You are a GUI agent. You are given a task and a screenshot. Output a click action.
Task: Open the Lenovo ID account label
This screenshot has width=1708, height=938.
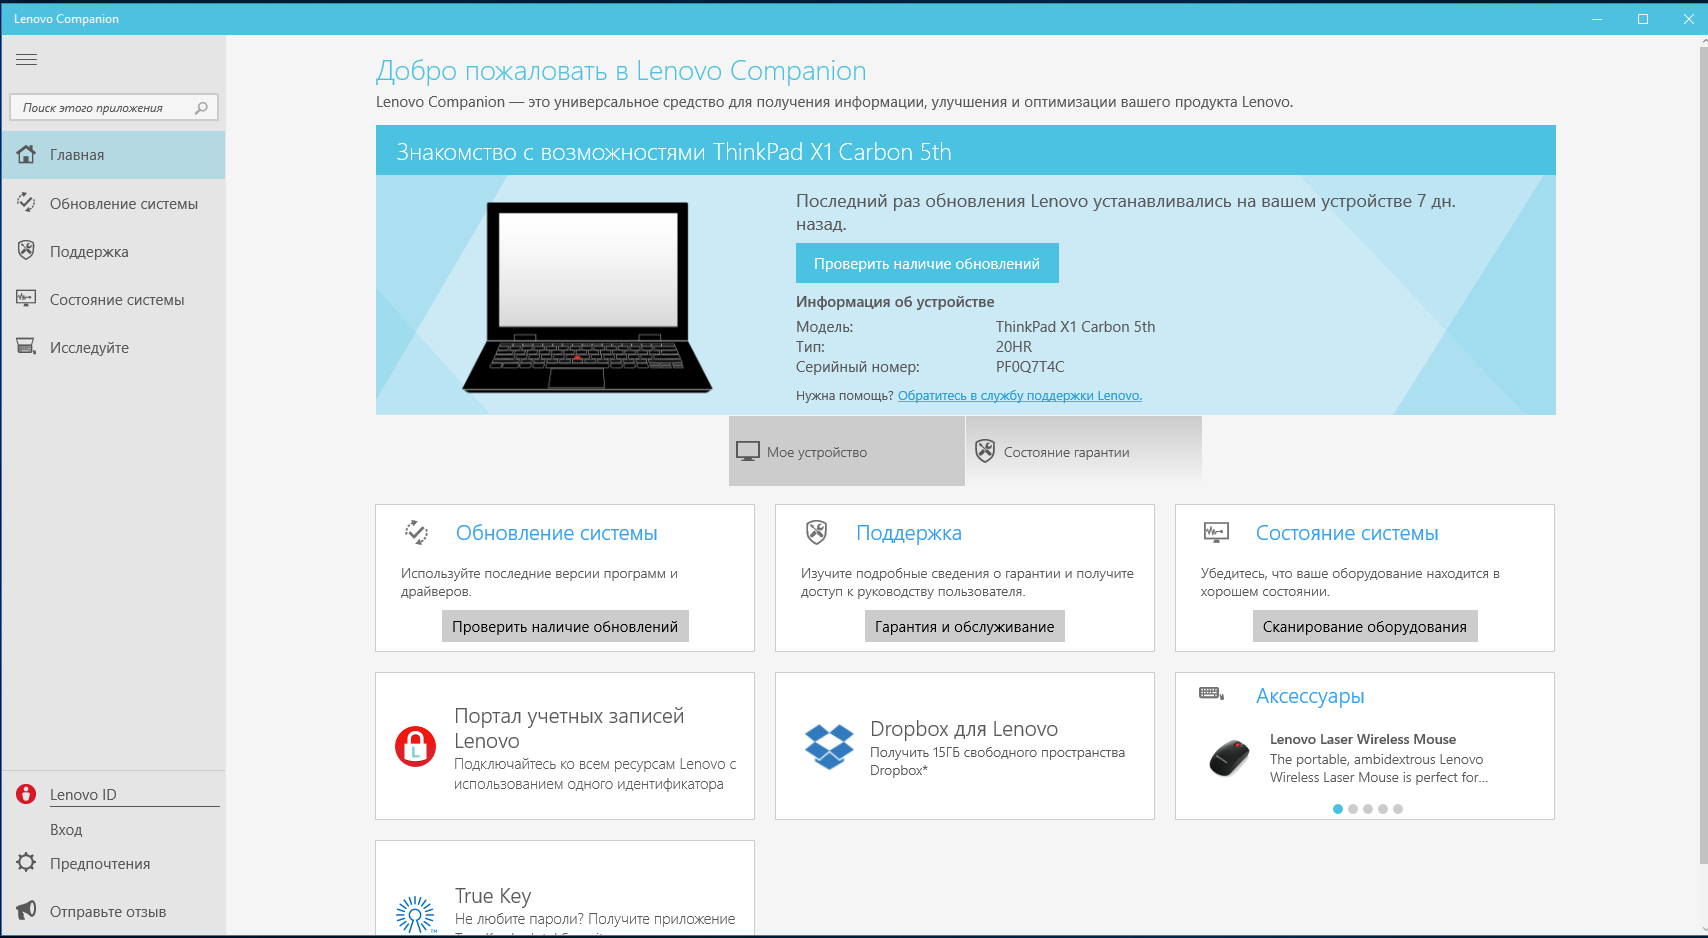[x=83, y=794]
